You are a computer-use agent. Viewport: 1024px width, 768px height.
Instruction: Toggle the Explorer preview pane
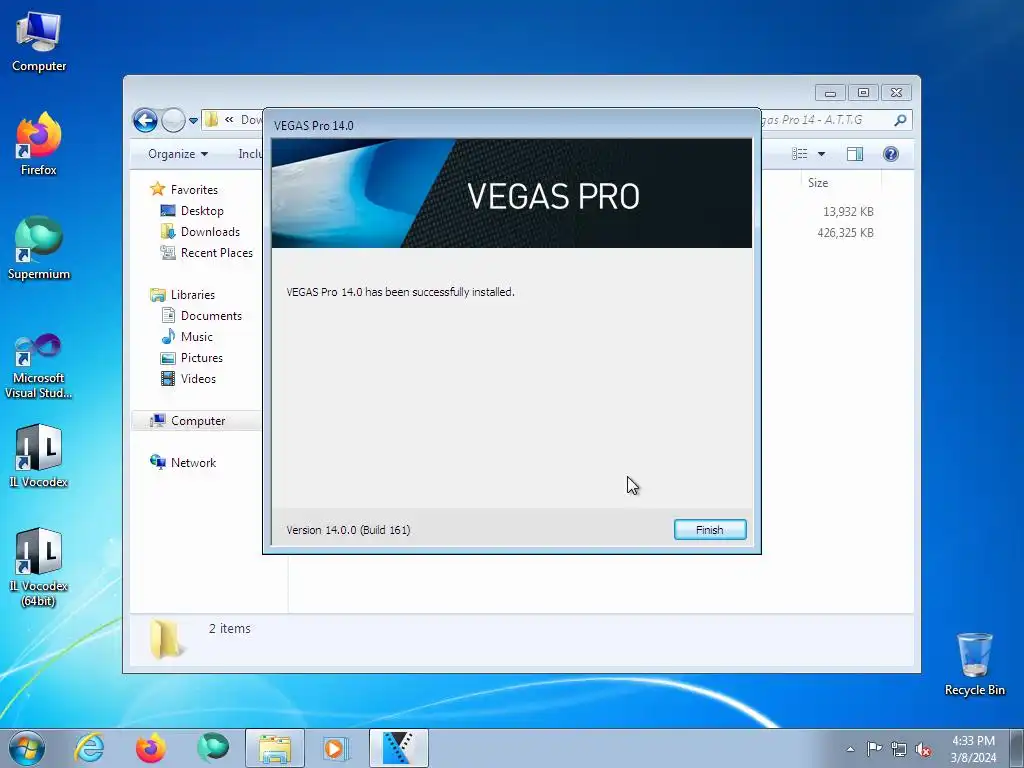click(855, 154)
